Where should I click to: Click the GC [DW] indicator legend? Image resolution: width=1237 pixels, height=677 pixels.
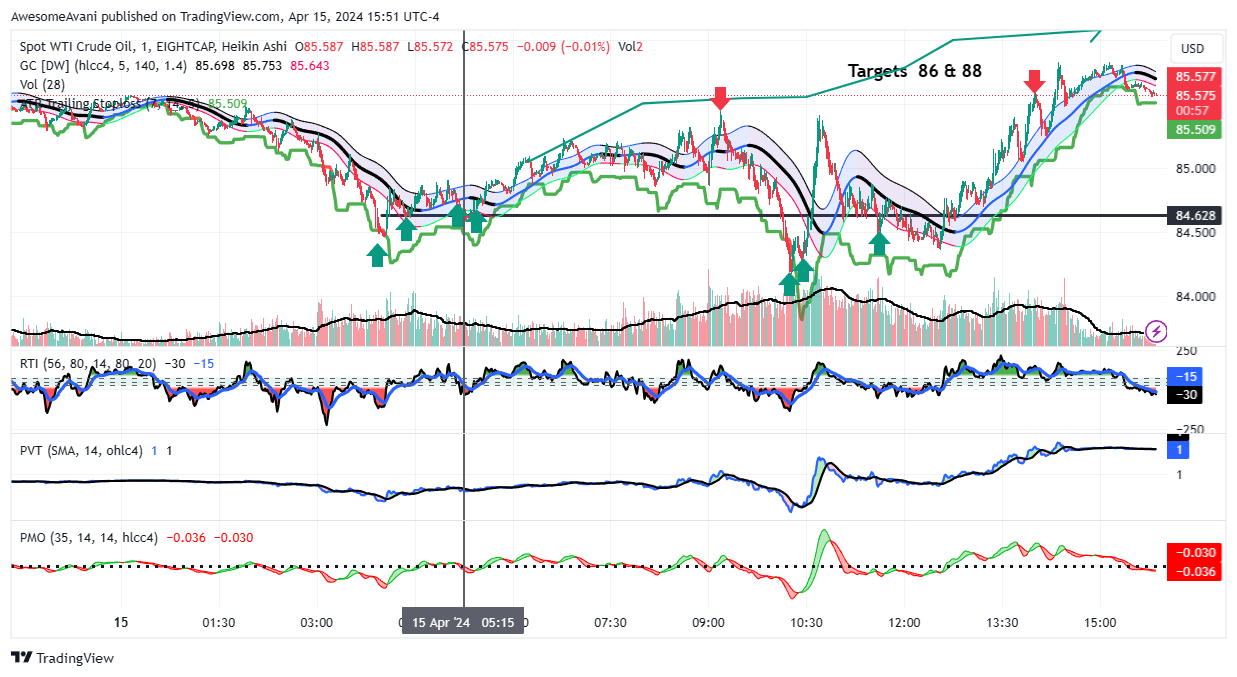click(x=103, y=65)
